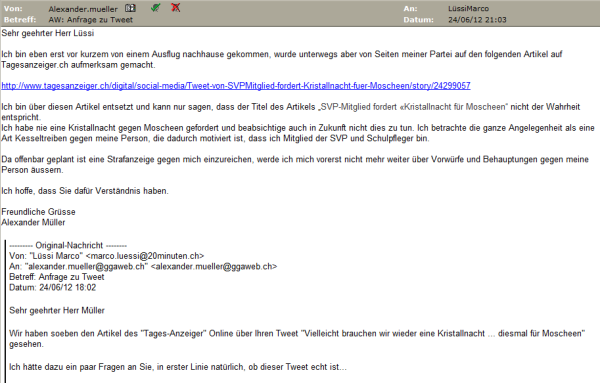Click quoted line 'Betreff: Anfrage zu Tweet'
This screenshot has height=383, width=600.
pos(57,277)
